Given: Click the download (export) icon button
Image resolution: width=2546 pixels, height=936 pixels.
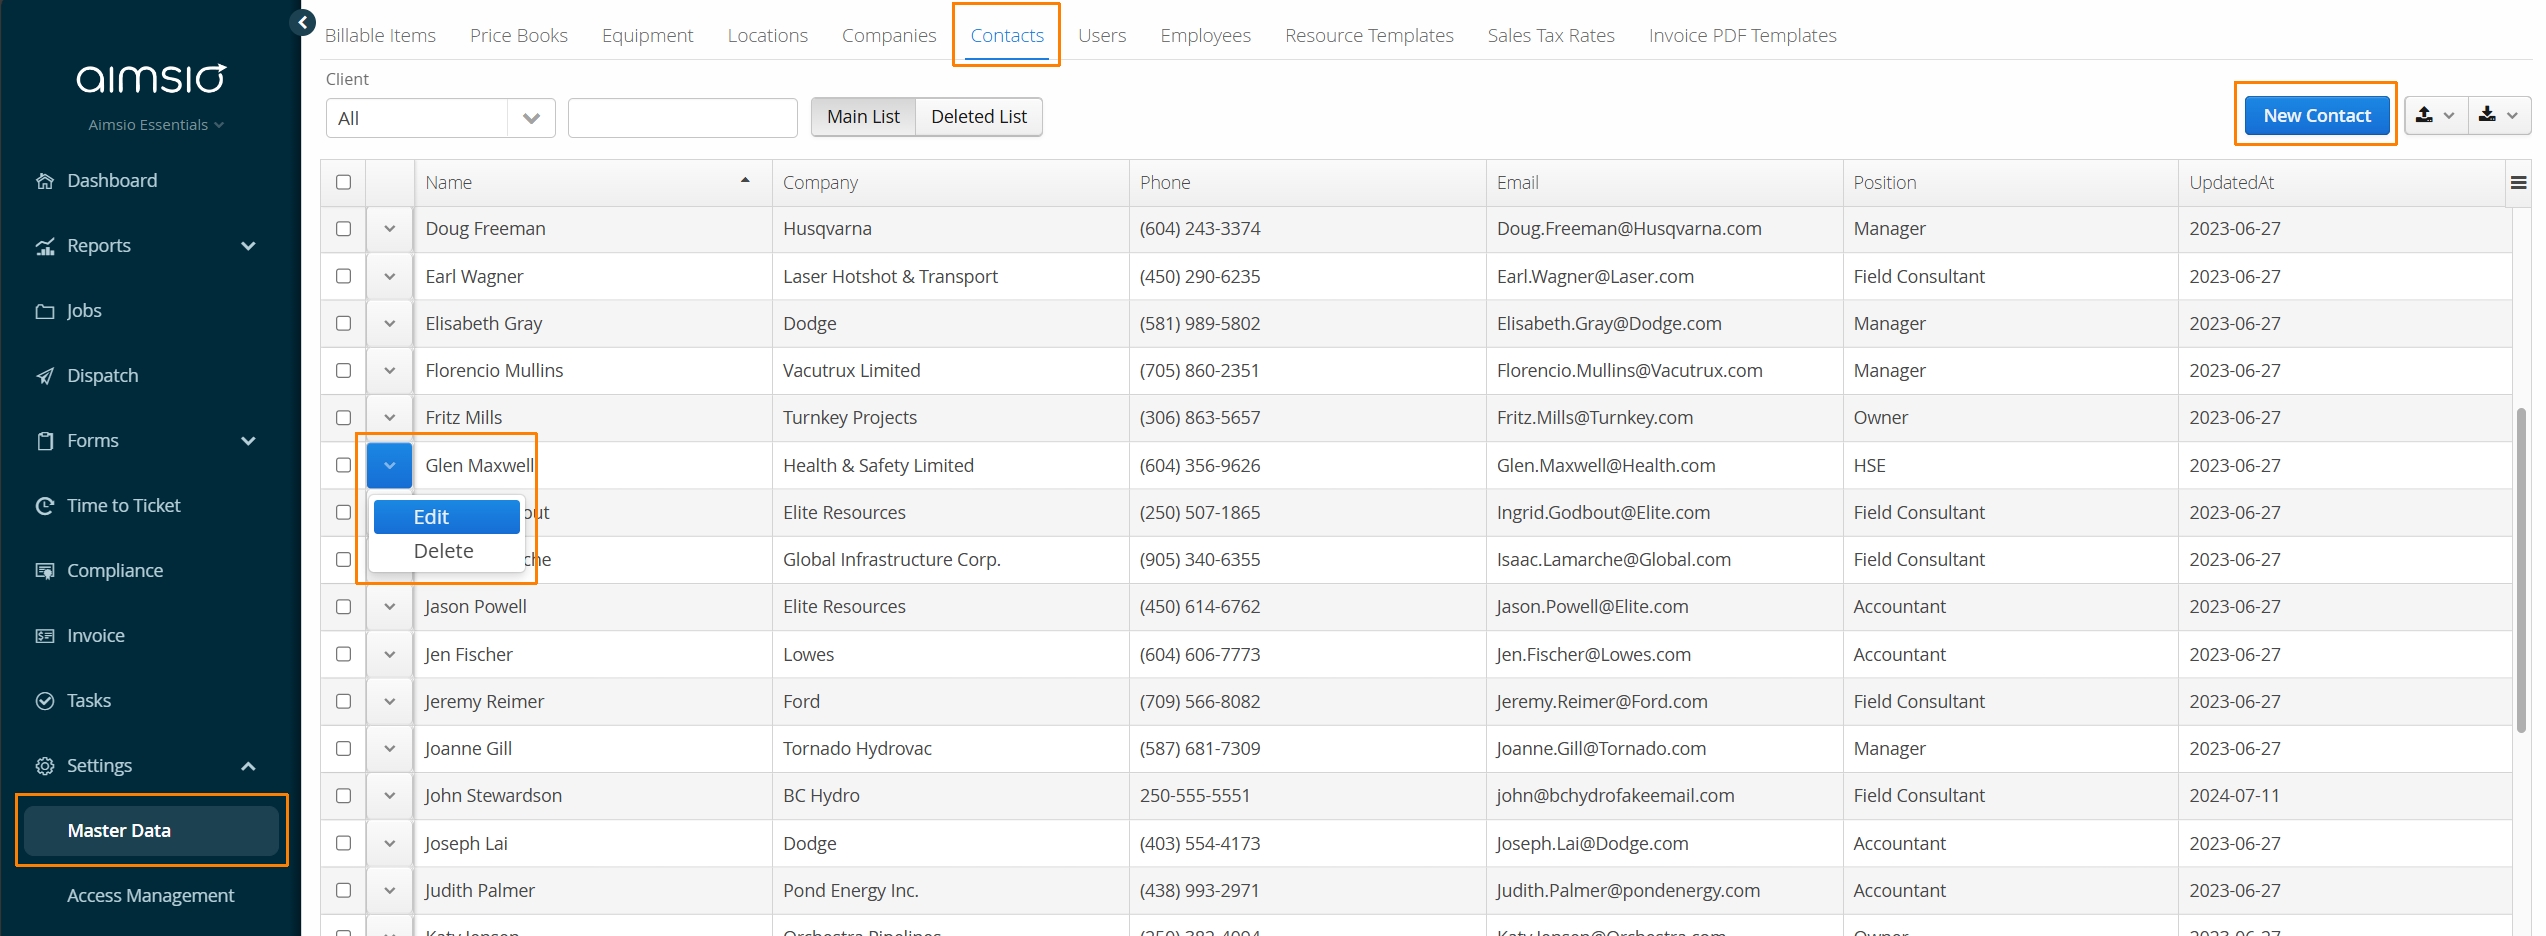Looking at the screenshot, I should click(2499, 116).
